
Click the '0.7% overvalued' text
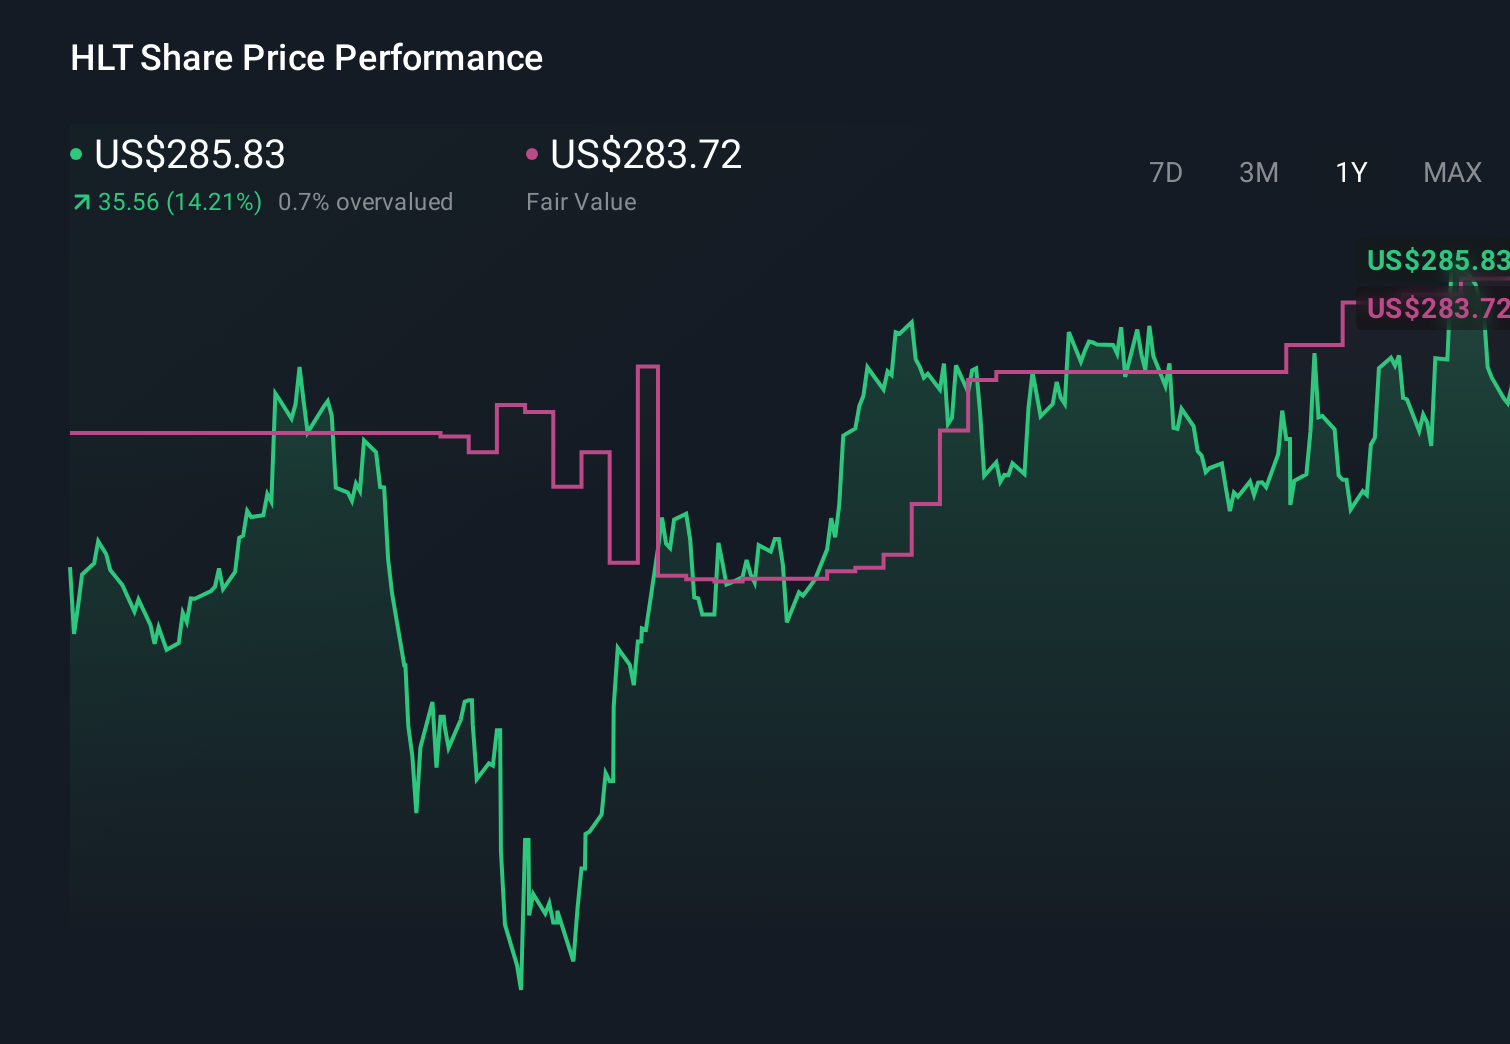click(366, 202)
